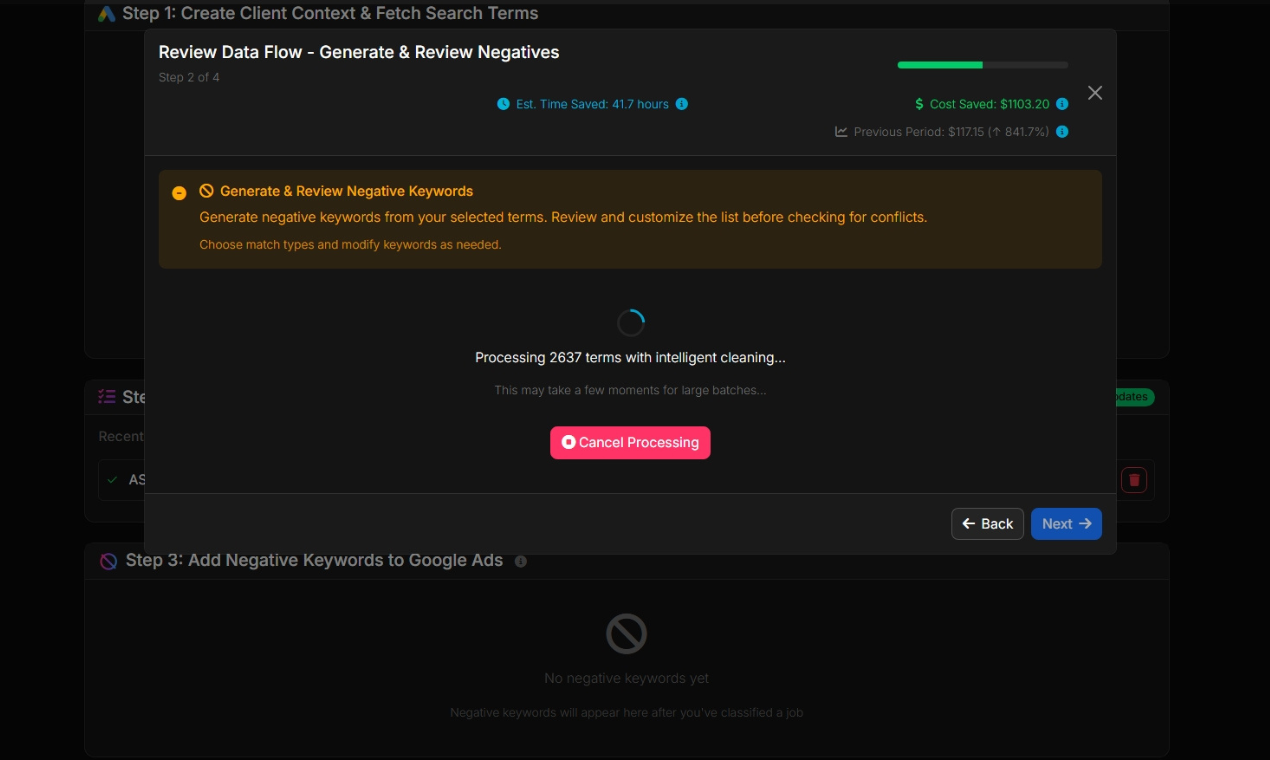Click the info icon next to Cost Saved
The width and height of the screenshot is (1270, 760).
click(1062, 104)
